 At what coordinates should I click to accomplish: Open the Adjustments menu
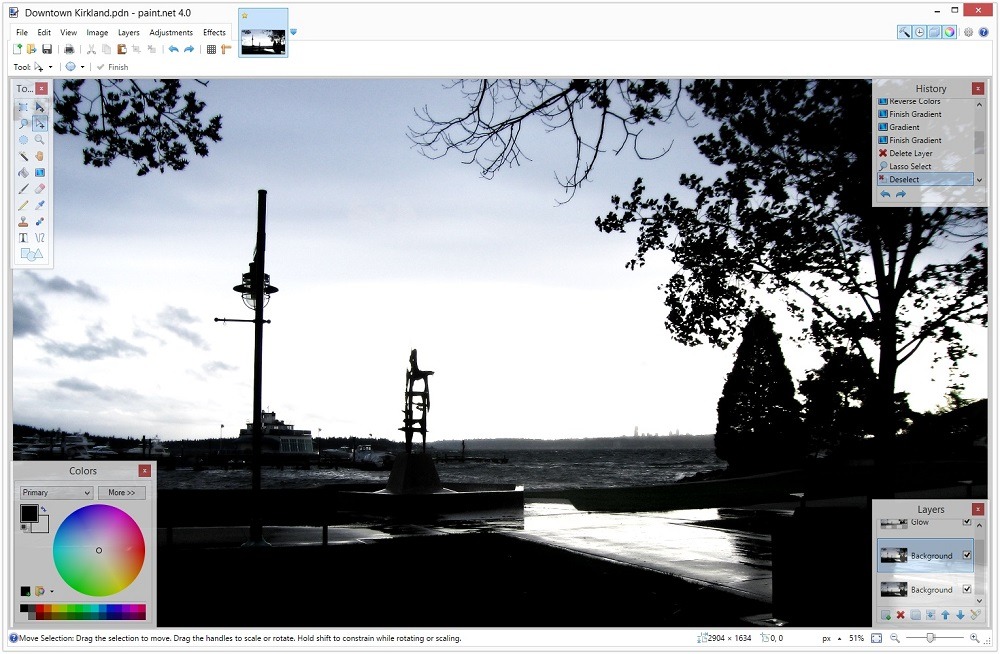171,32
